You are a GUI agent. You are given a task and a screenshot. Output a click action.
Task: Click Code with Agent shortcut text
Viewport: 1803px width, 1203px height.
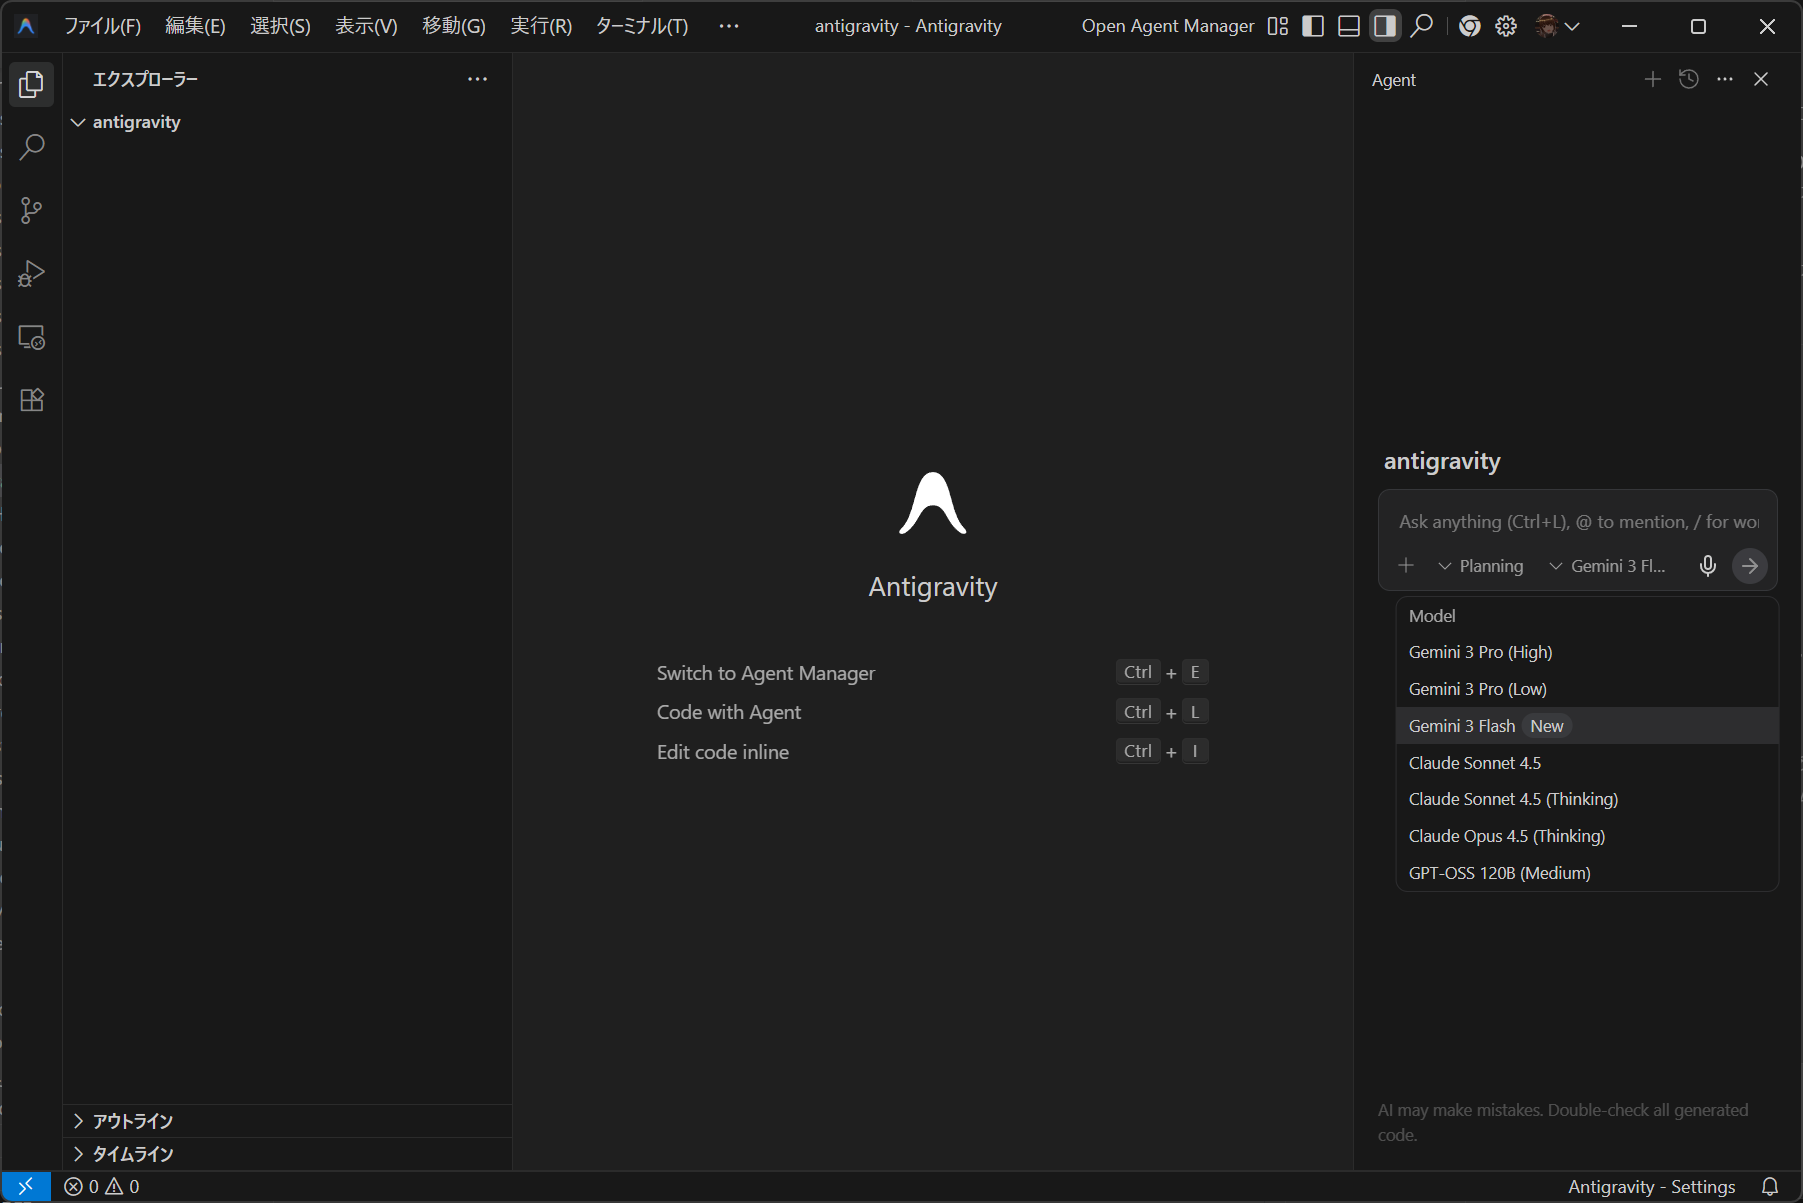click(729, 712)
